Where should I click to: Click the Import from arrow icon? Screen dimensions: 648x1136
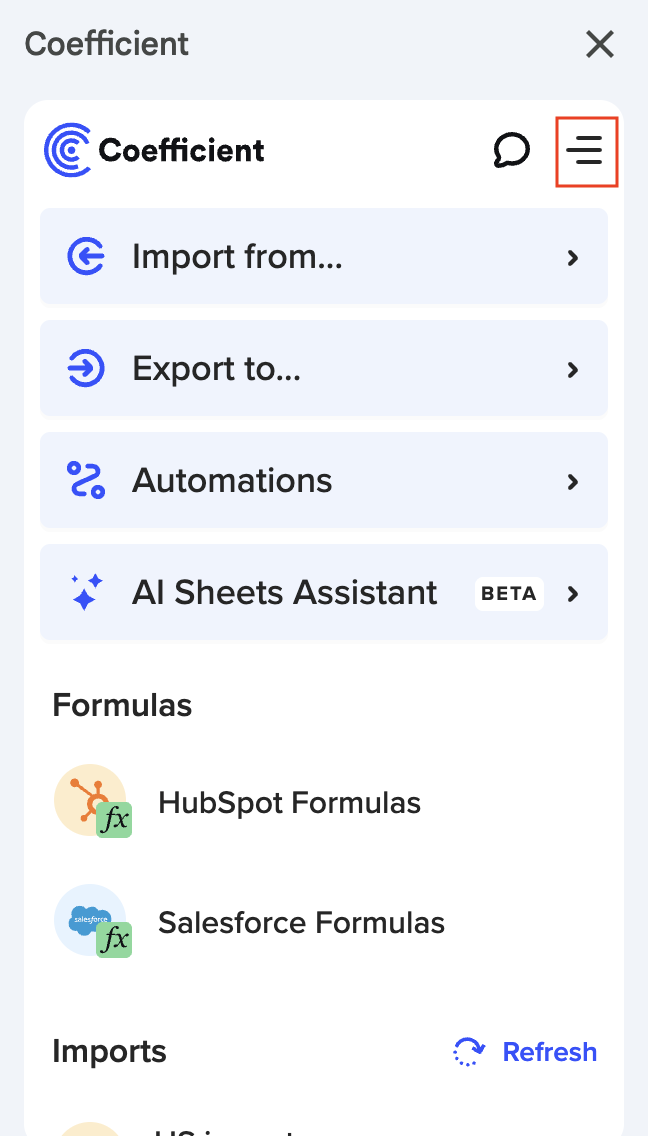86,257
